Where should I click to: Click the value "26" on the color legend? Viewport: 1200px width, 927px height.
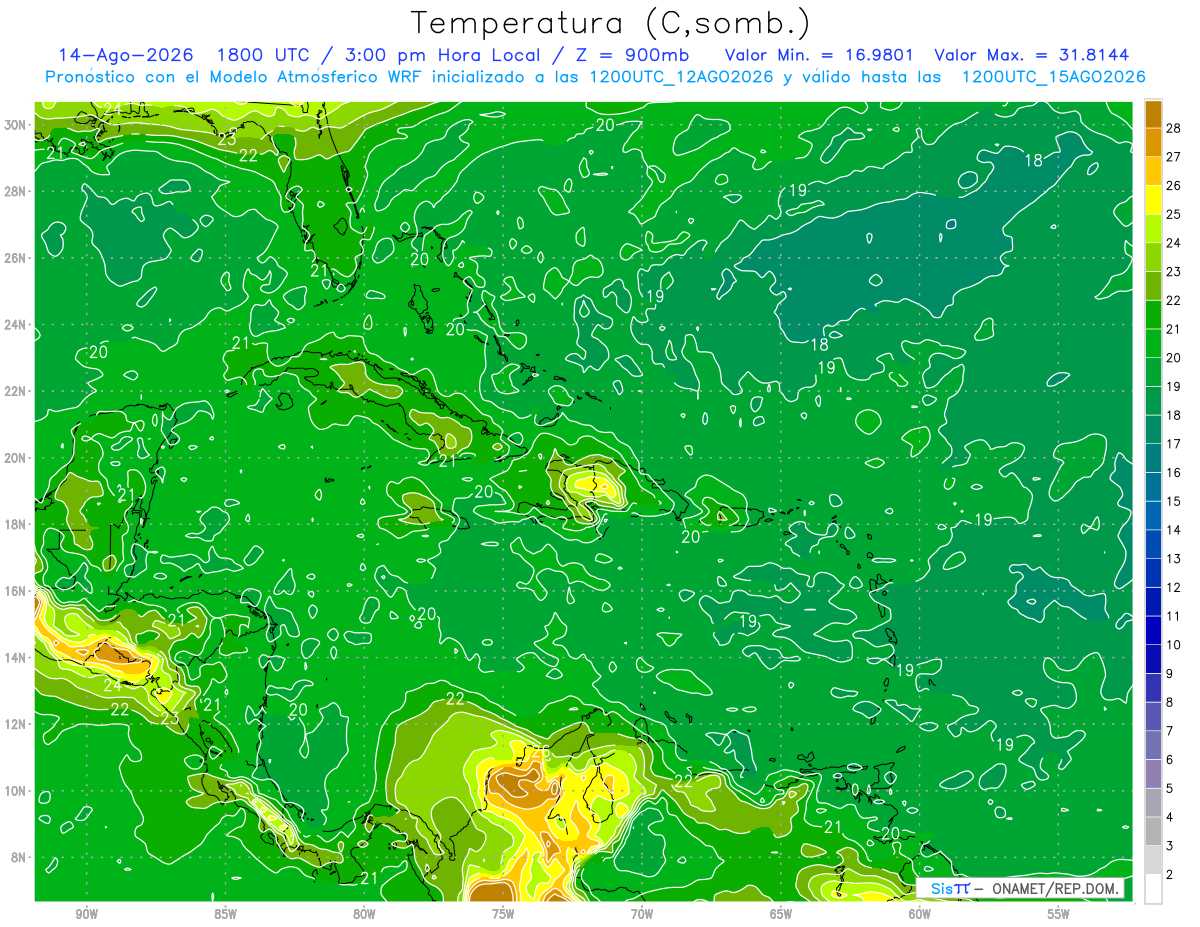coord(1173,185)
